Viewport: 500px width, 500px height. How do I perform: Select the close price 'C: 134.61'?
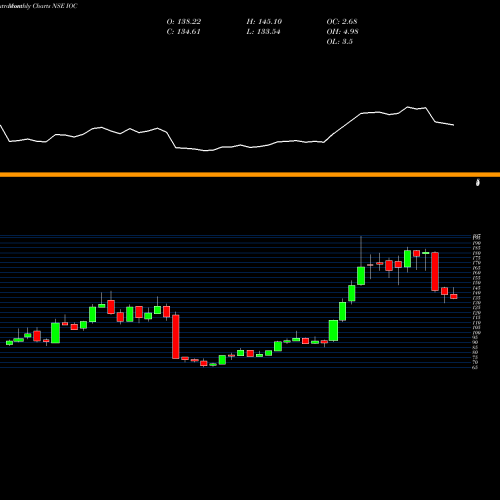pos(183,32)
